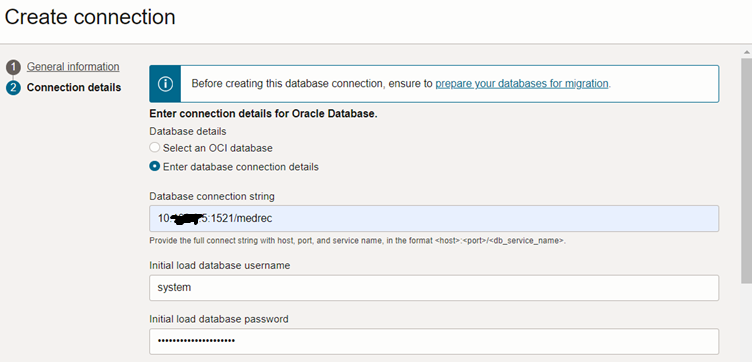Click the 'Select an OCI database' label text

[218, 148]
